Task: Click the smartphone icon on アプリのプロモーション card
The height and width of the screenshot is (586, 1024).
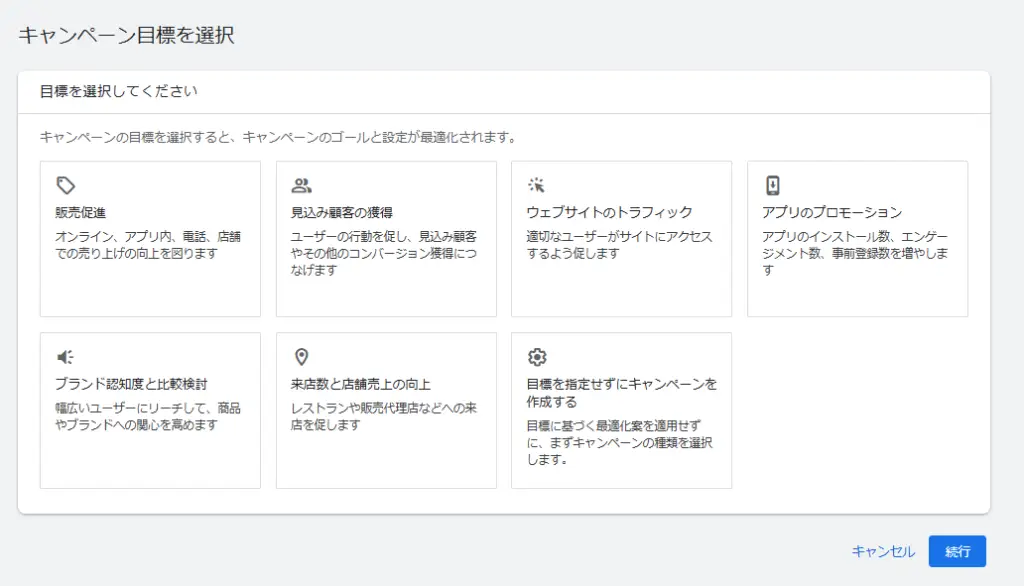Action: click(x=773, y=183)
